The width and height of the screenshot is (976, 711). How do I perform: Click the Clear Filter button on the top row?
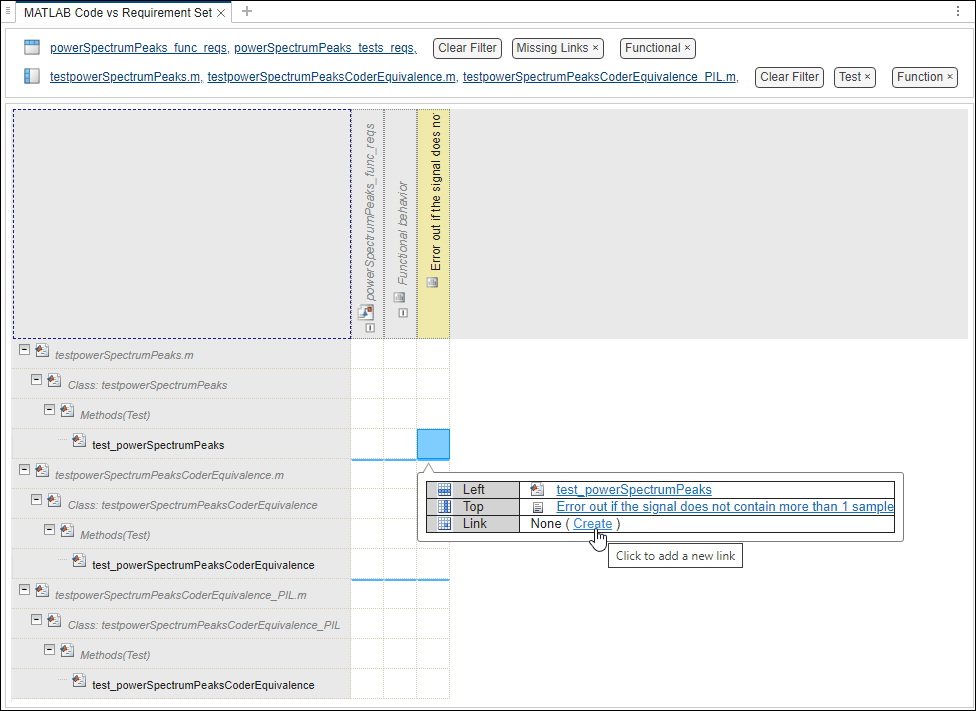coord(466,48)
